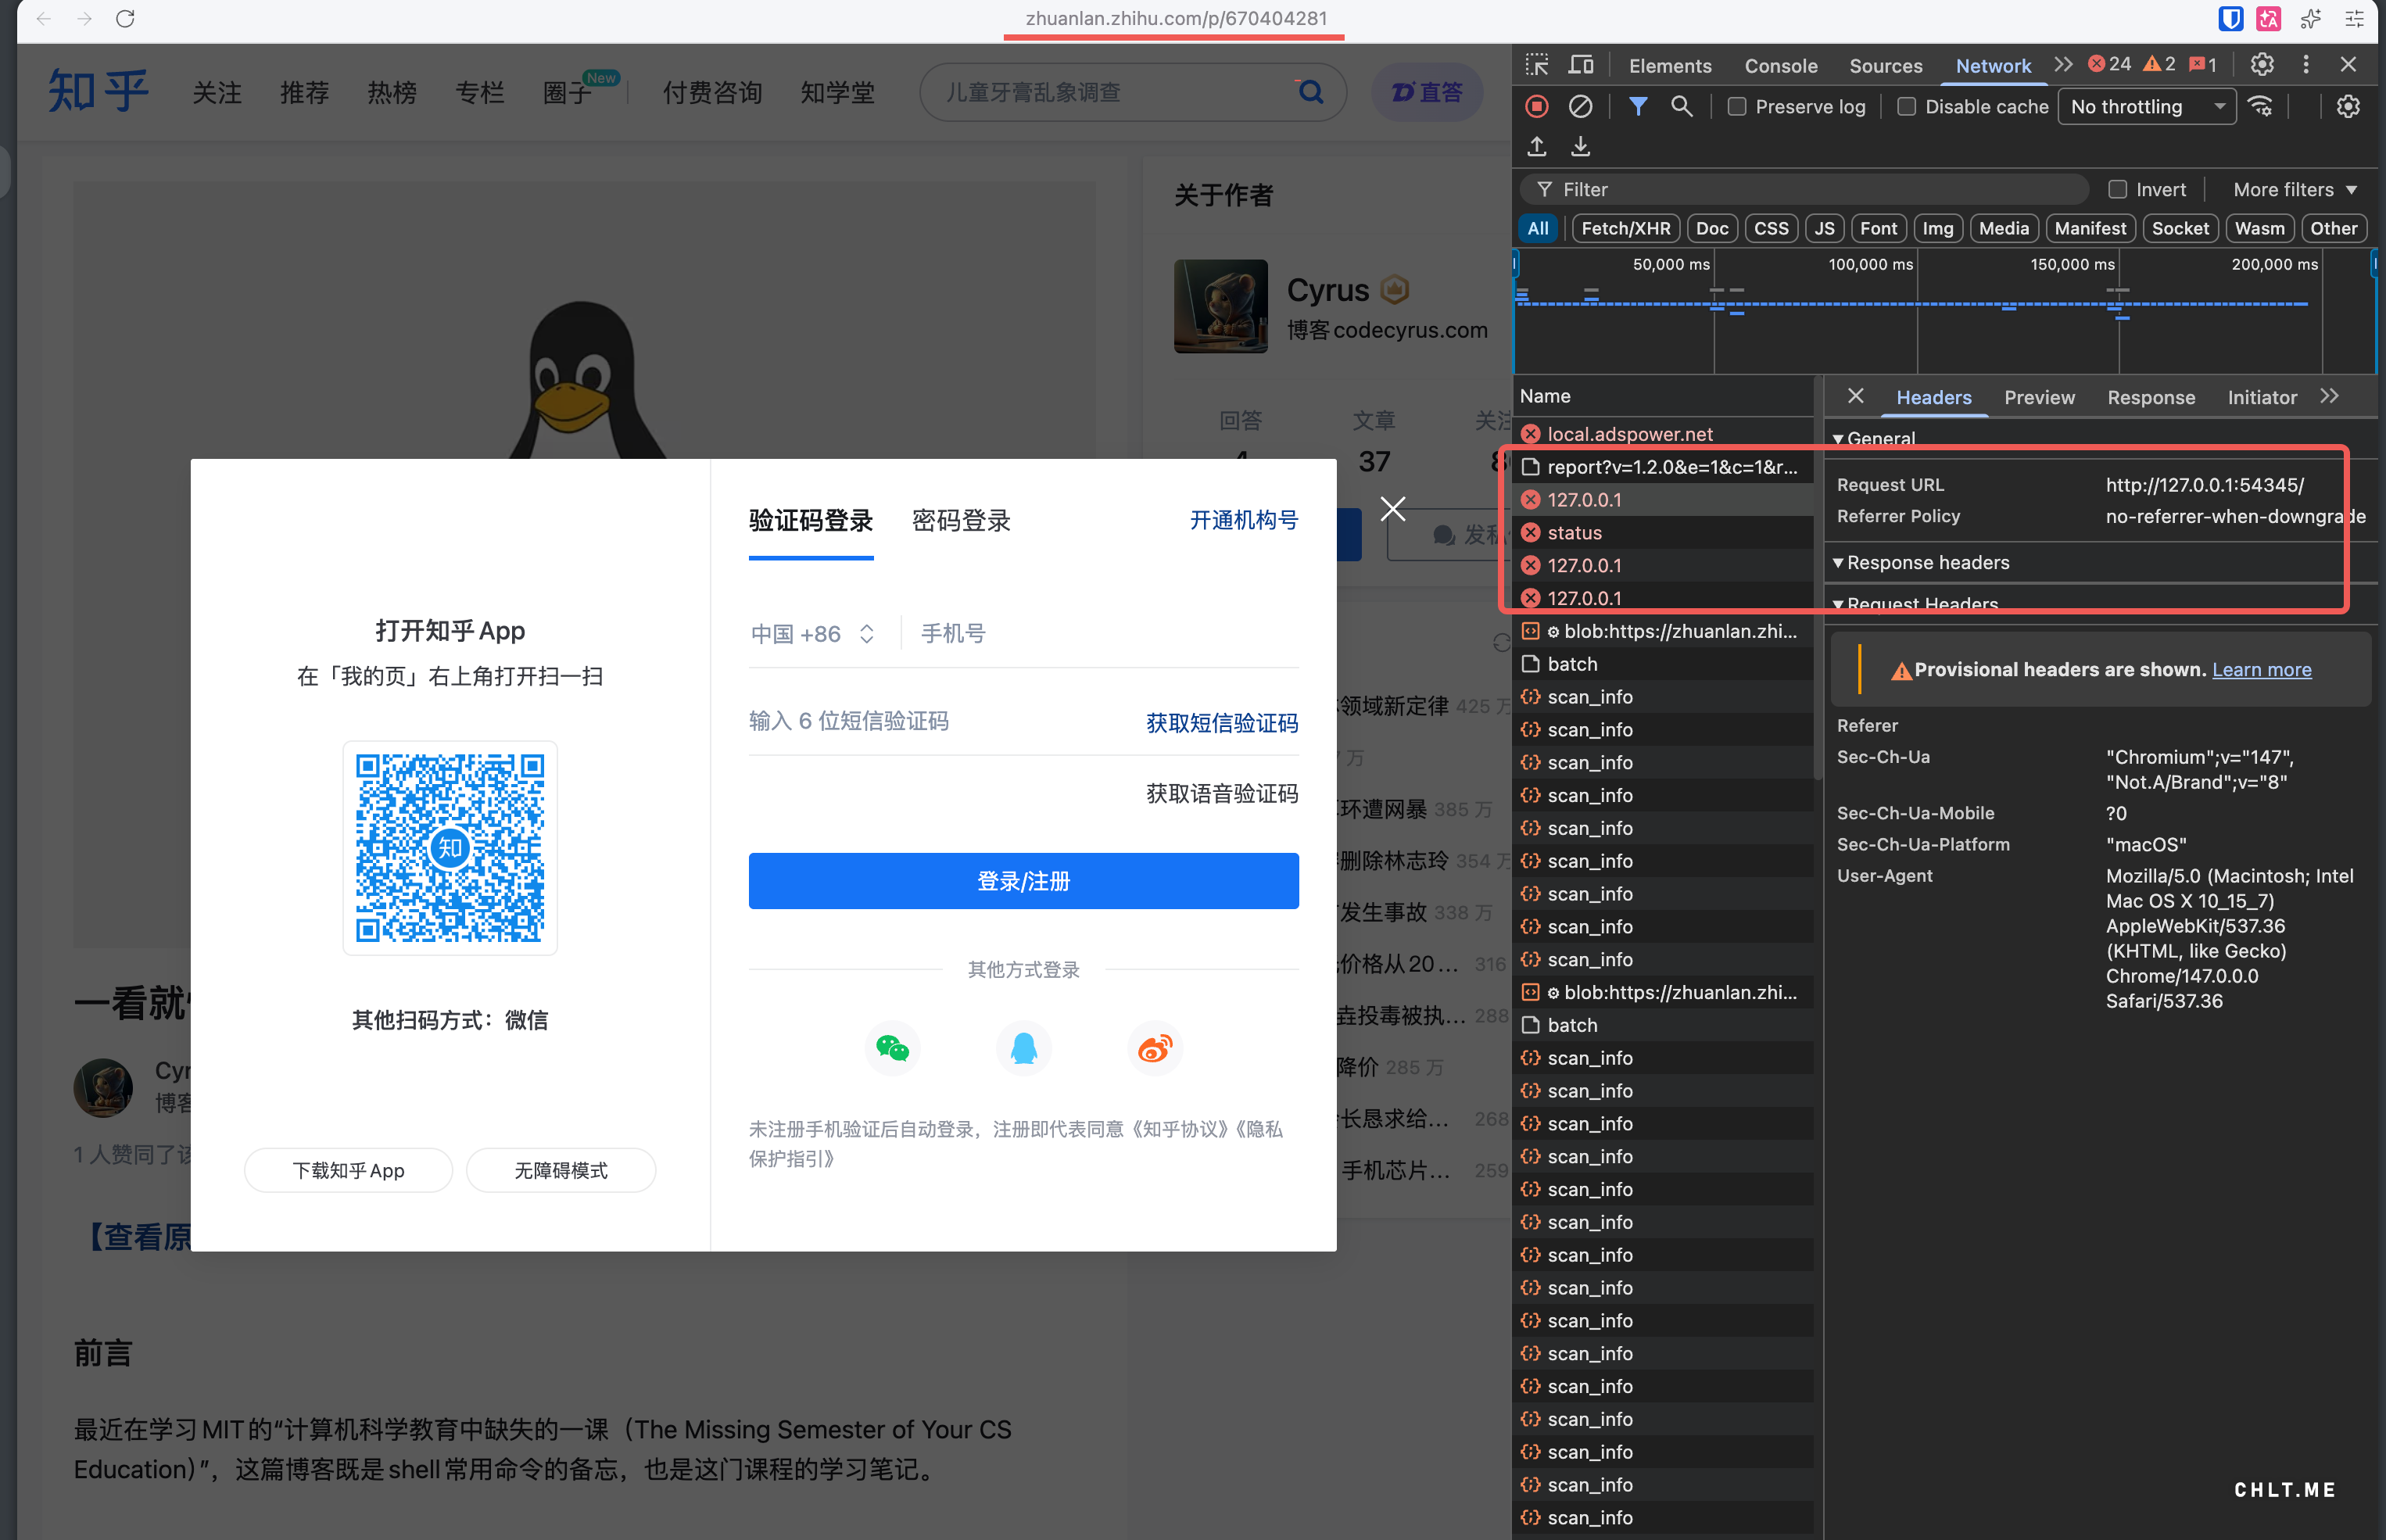This screenshot has width=2386, height=1540.
Task: Click the 登录/注册 button
Action: click(1023, 881)
